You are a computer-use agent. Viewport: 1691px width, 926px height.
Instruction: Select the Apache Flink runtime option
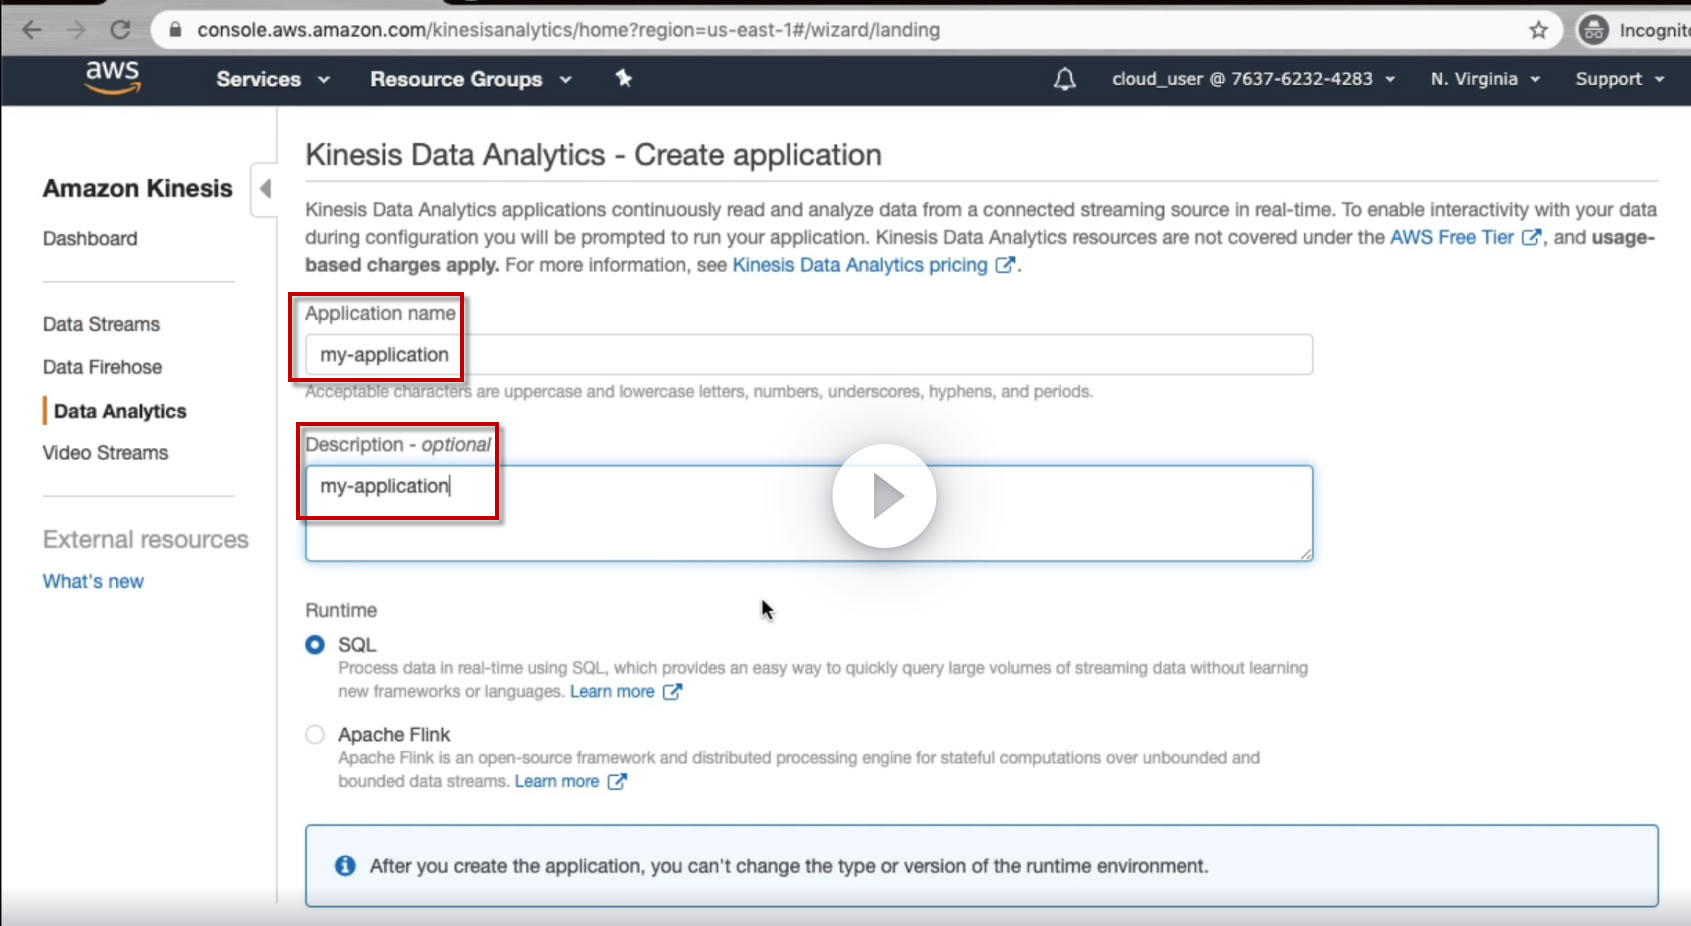(315, 735)
